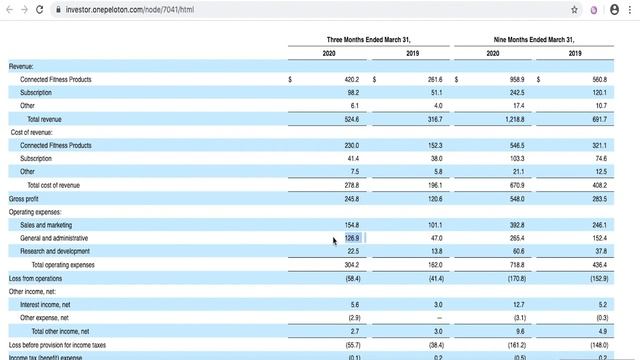Click the Three Months Ended March 31 header
Viewport: 640px width, 360px height.
(x=369, y=40)
